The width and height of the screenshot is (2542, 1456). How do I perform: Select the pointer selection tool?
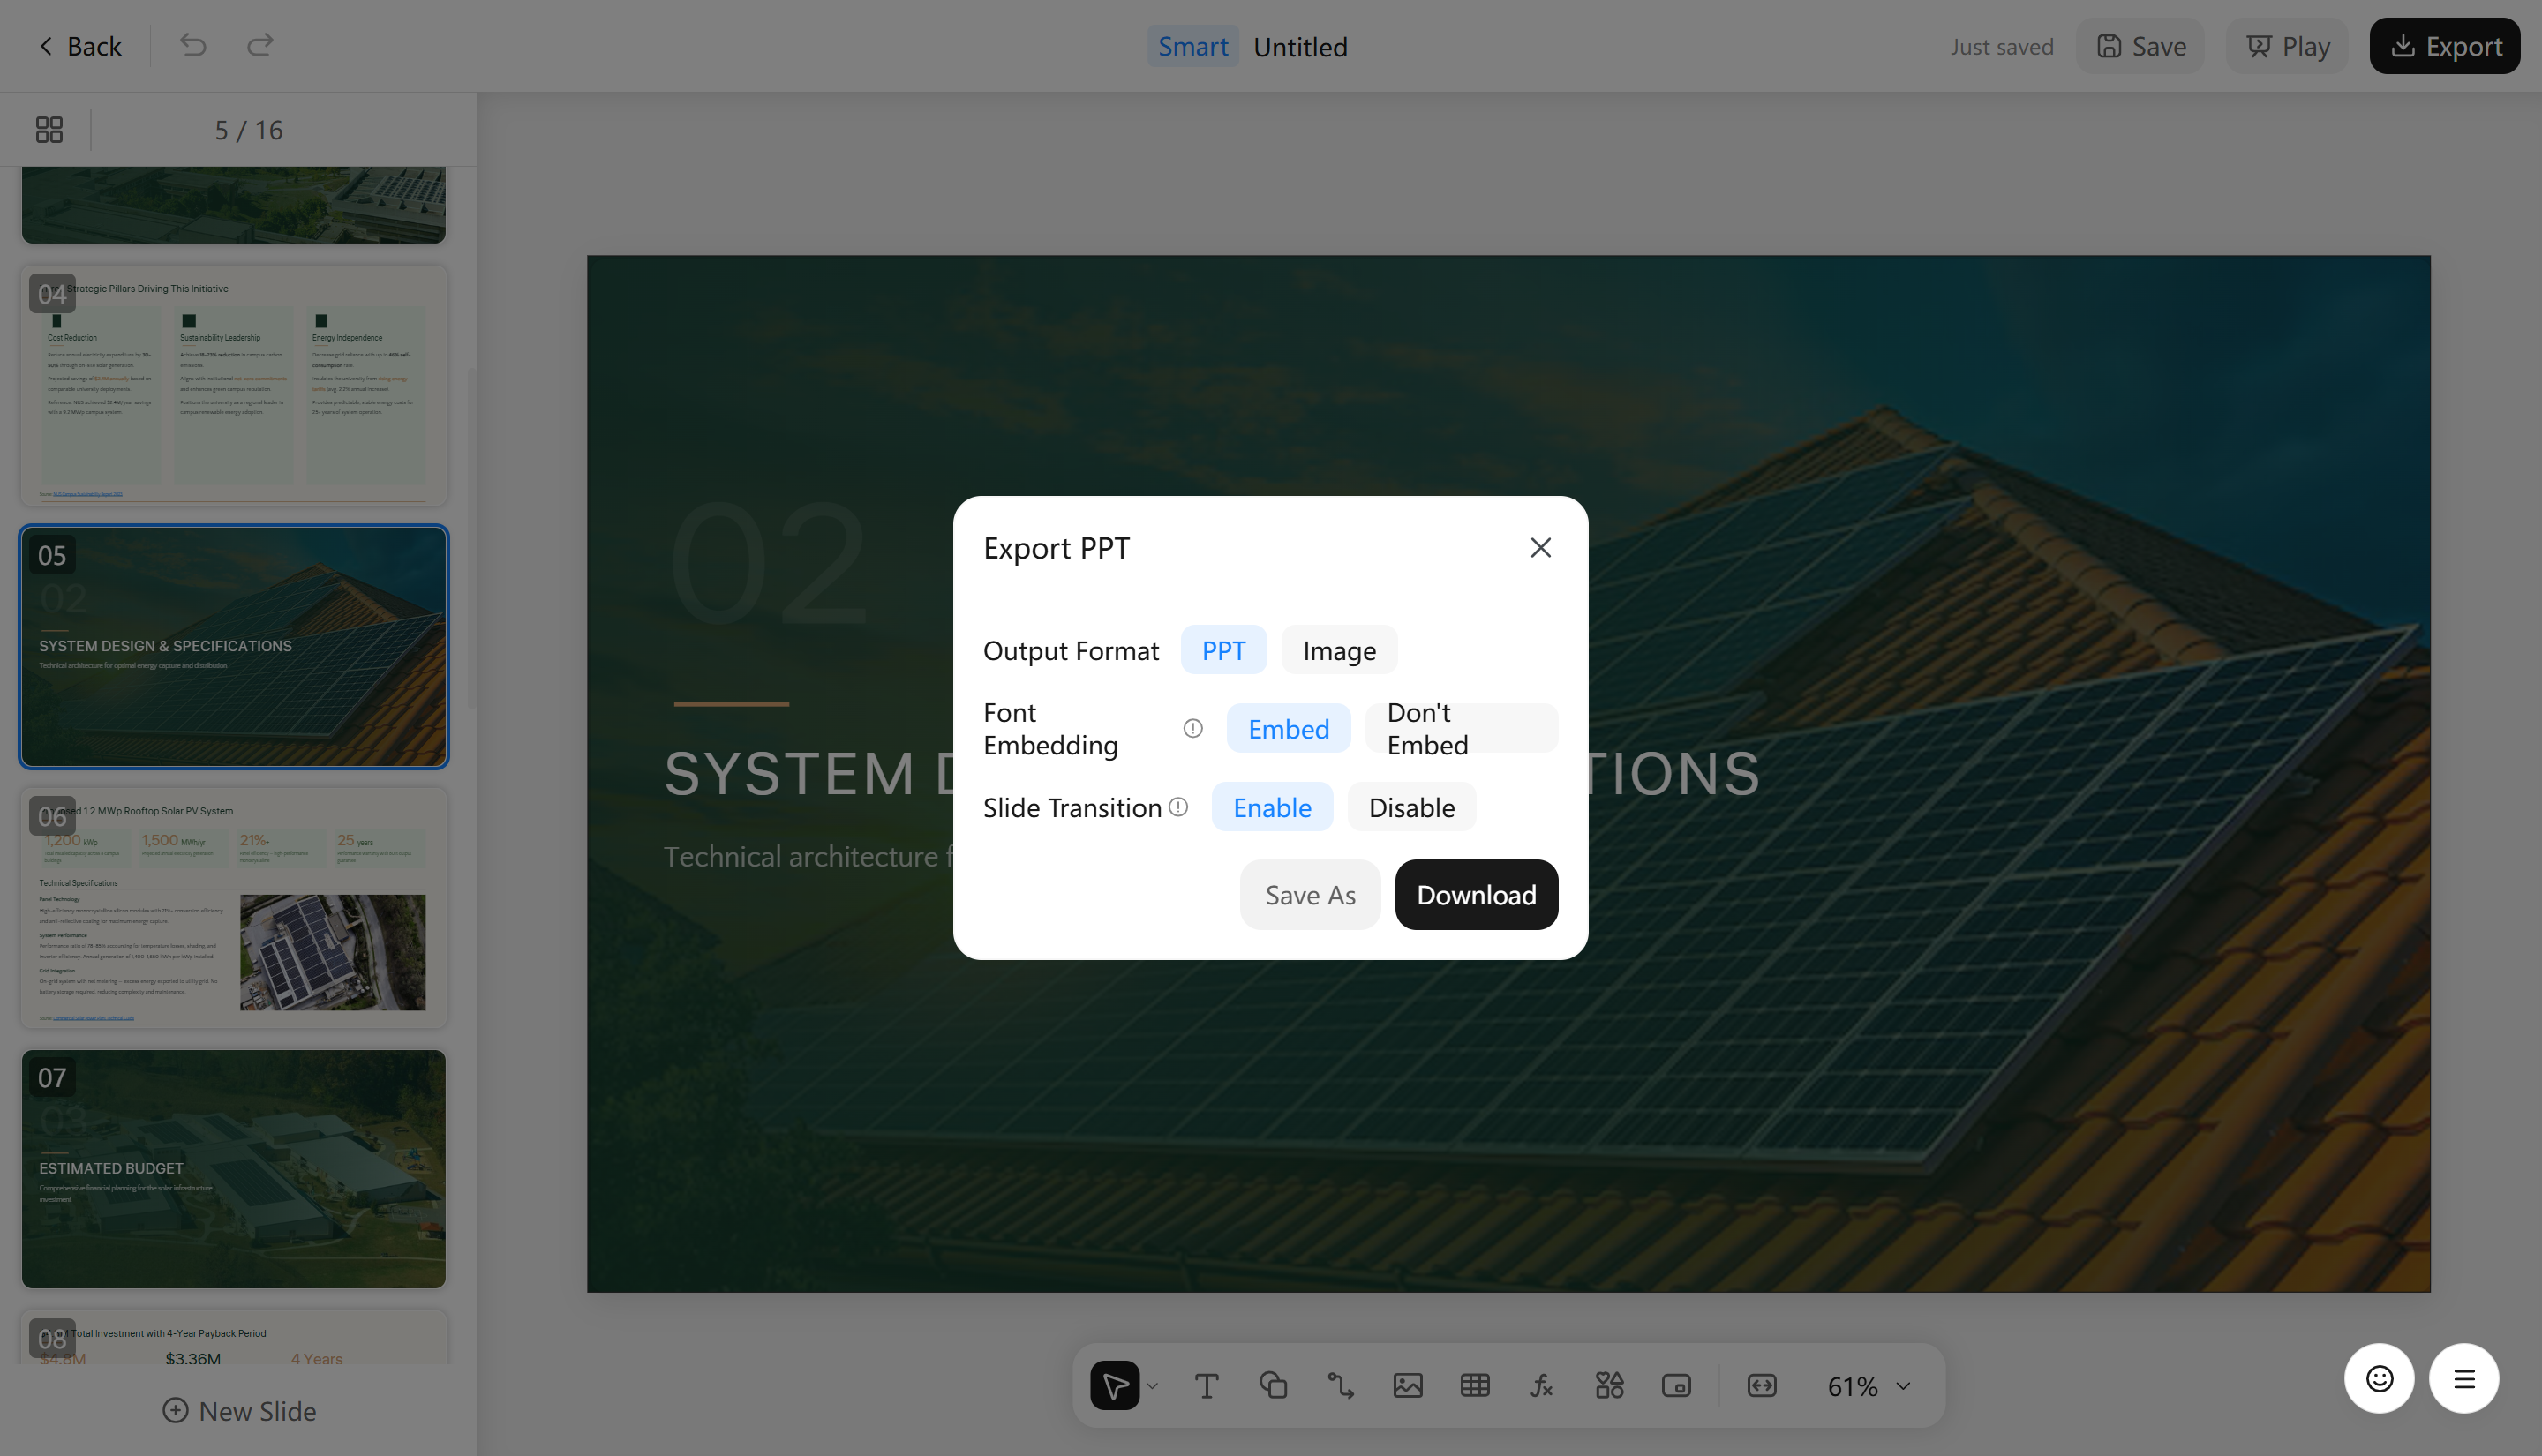(1115, 1386)
